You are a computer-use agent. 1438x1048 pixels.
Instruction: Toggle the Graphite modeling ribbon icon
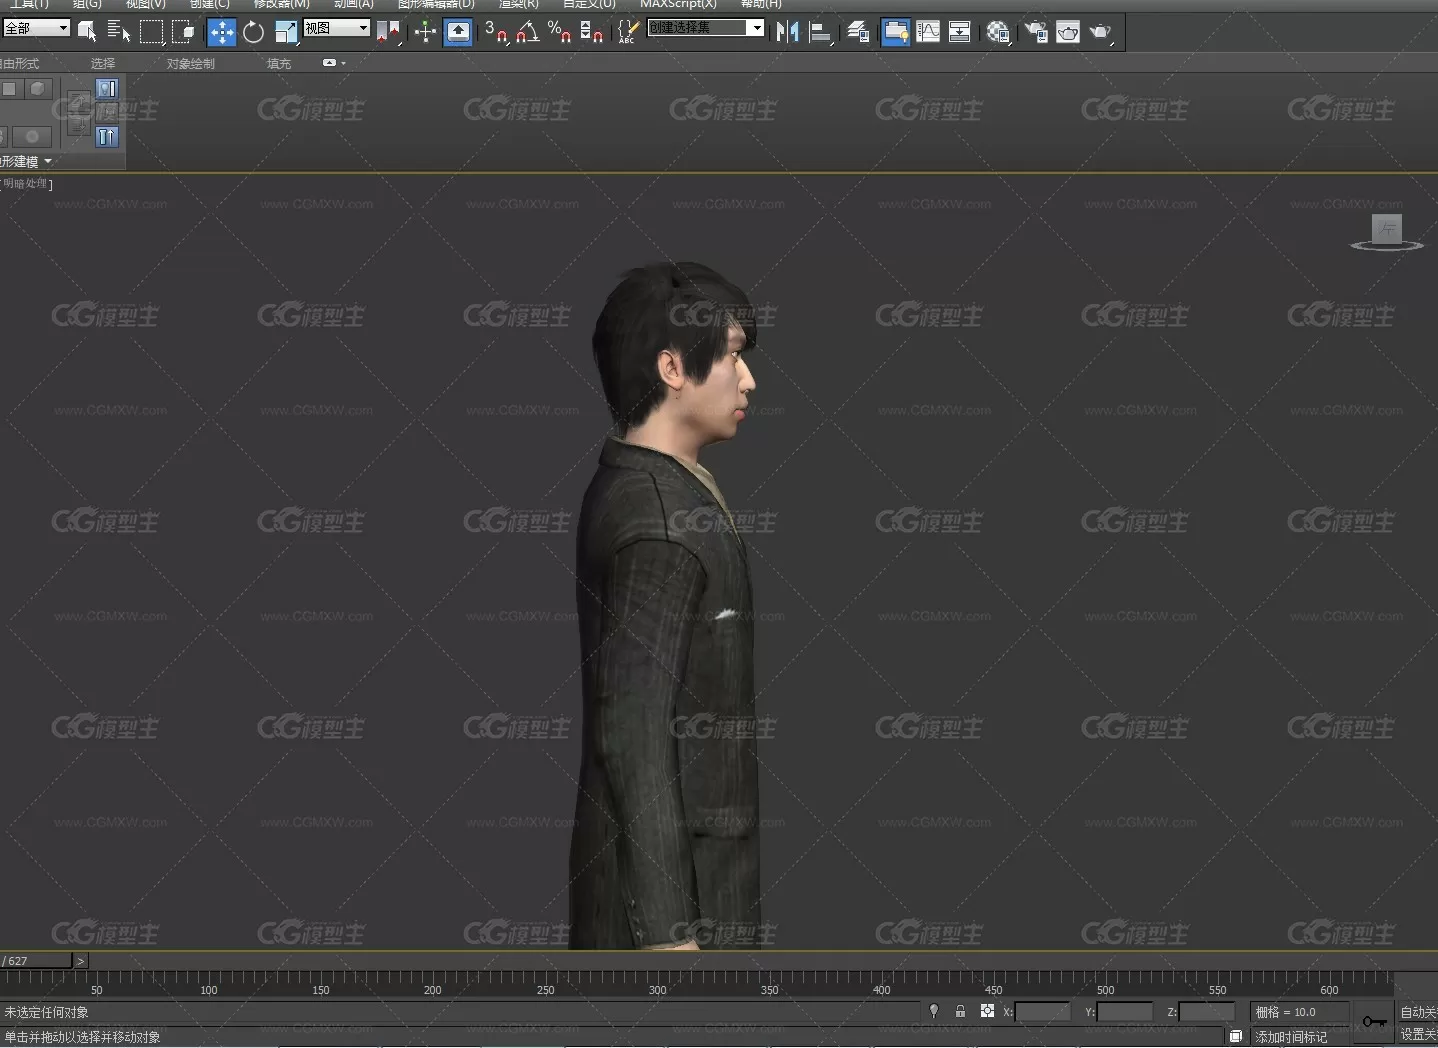[895, 32]
